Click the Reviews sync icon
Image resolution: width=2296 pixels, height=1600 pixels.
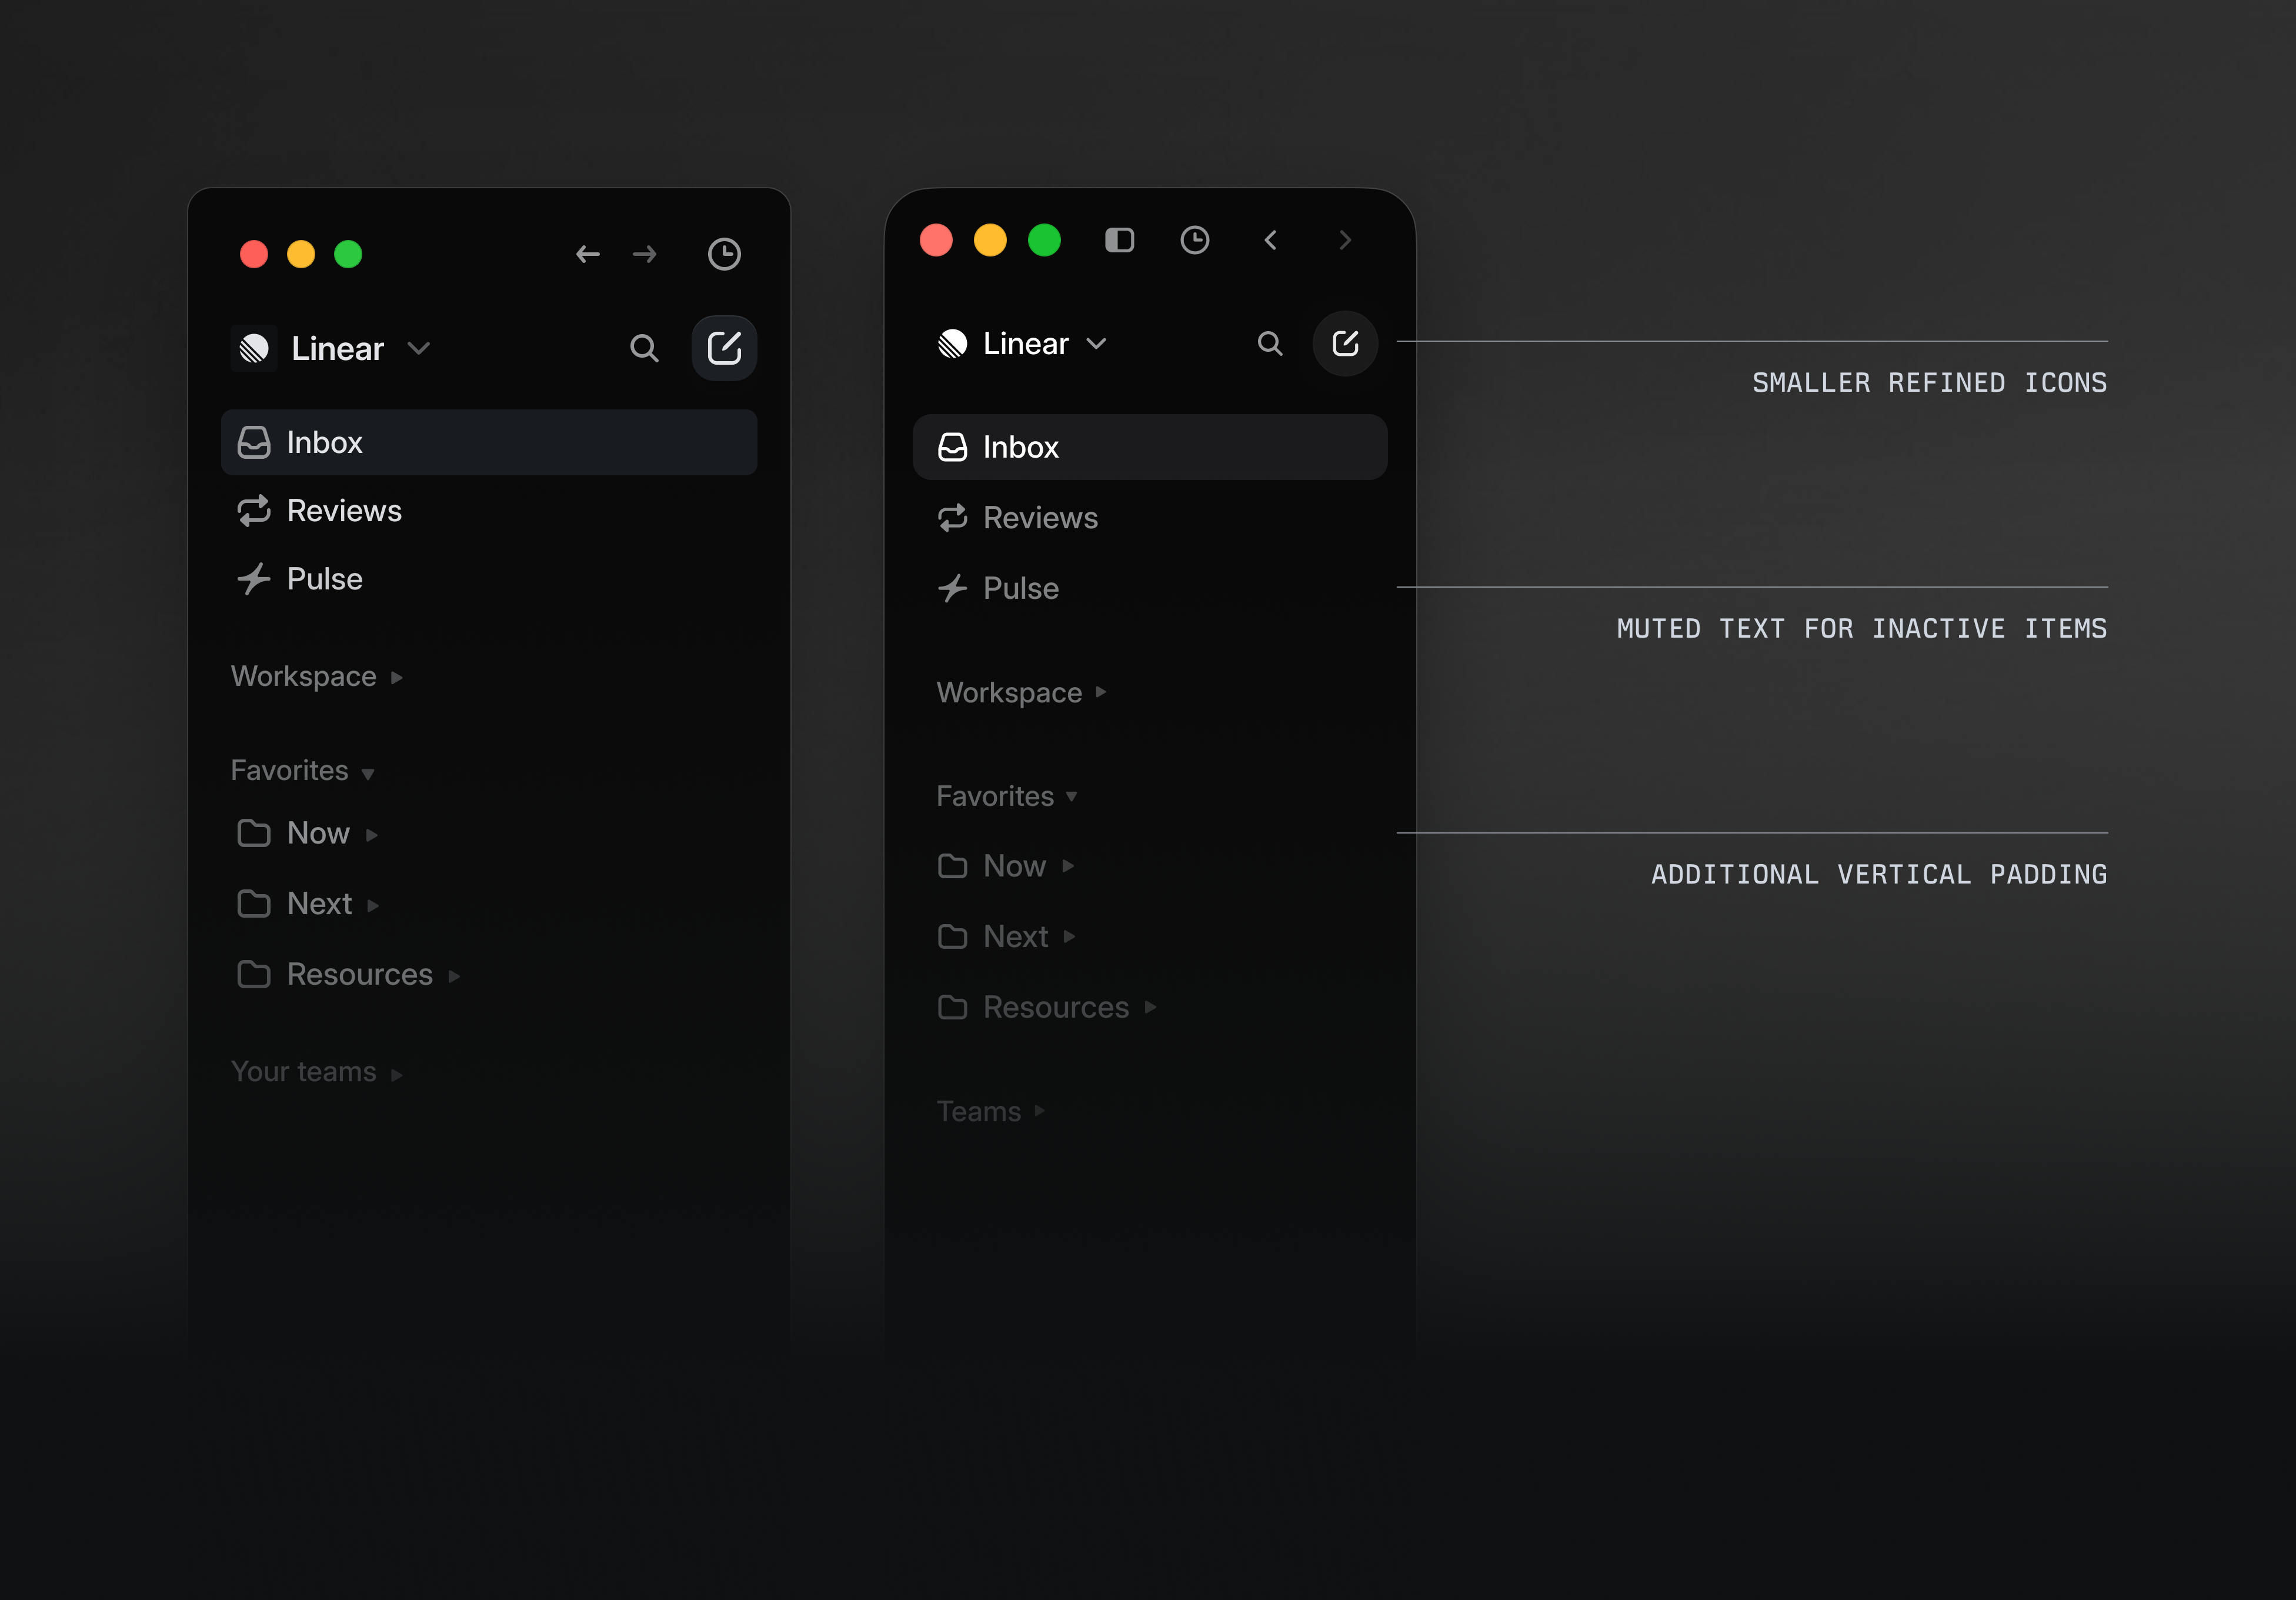tap(255, 511)
